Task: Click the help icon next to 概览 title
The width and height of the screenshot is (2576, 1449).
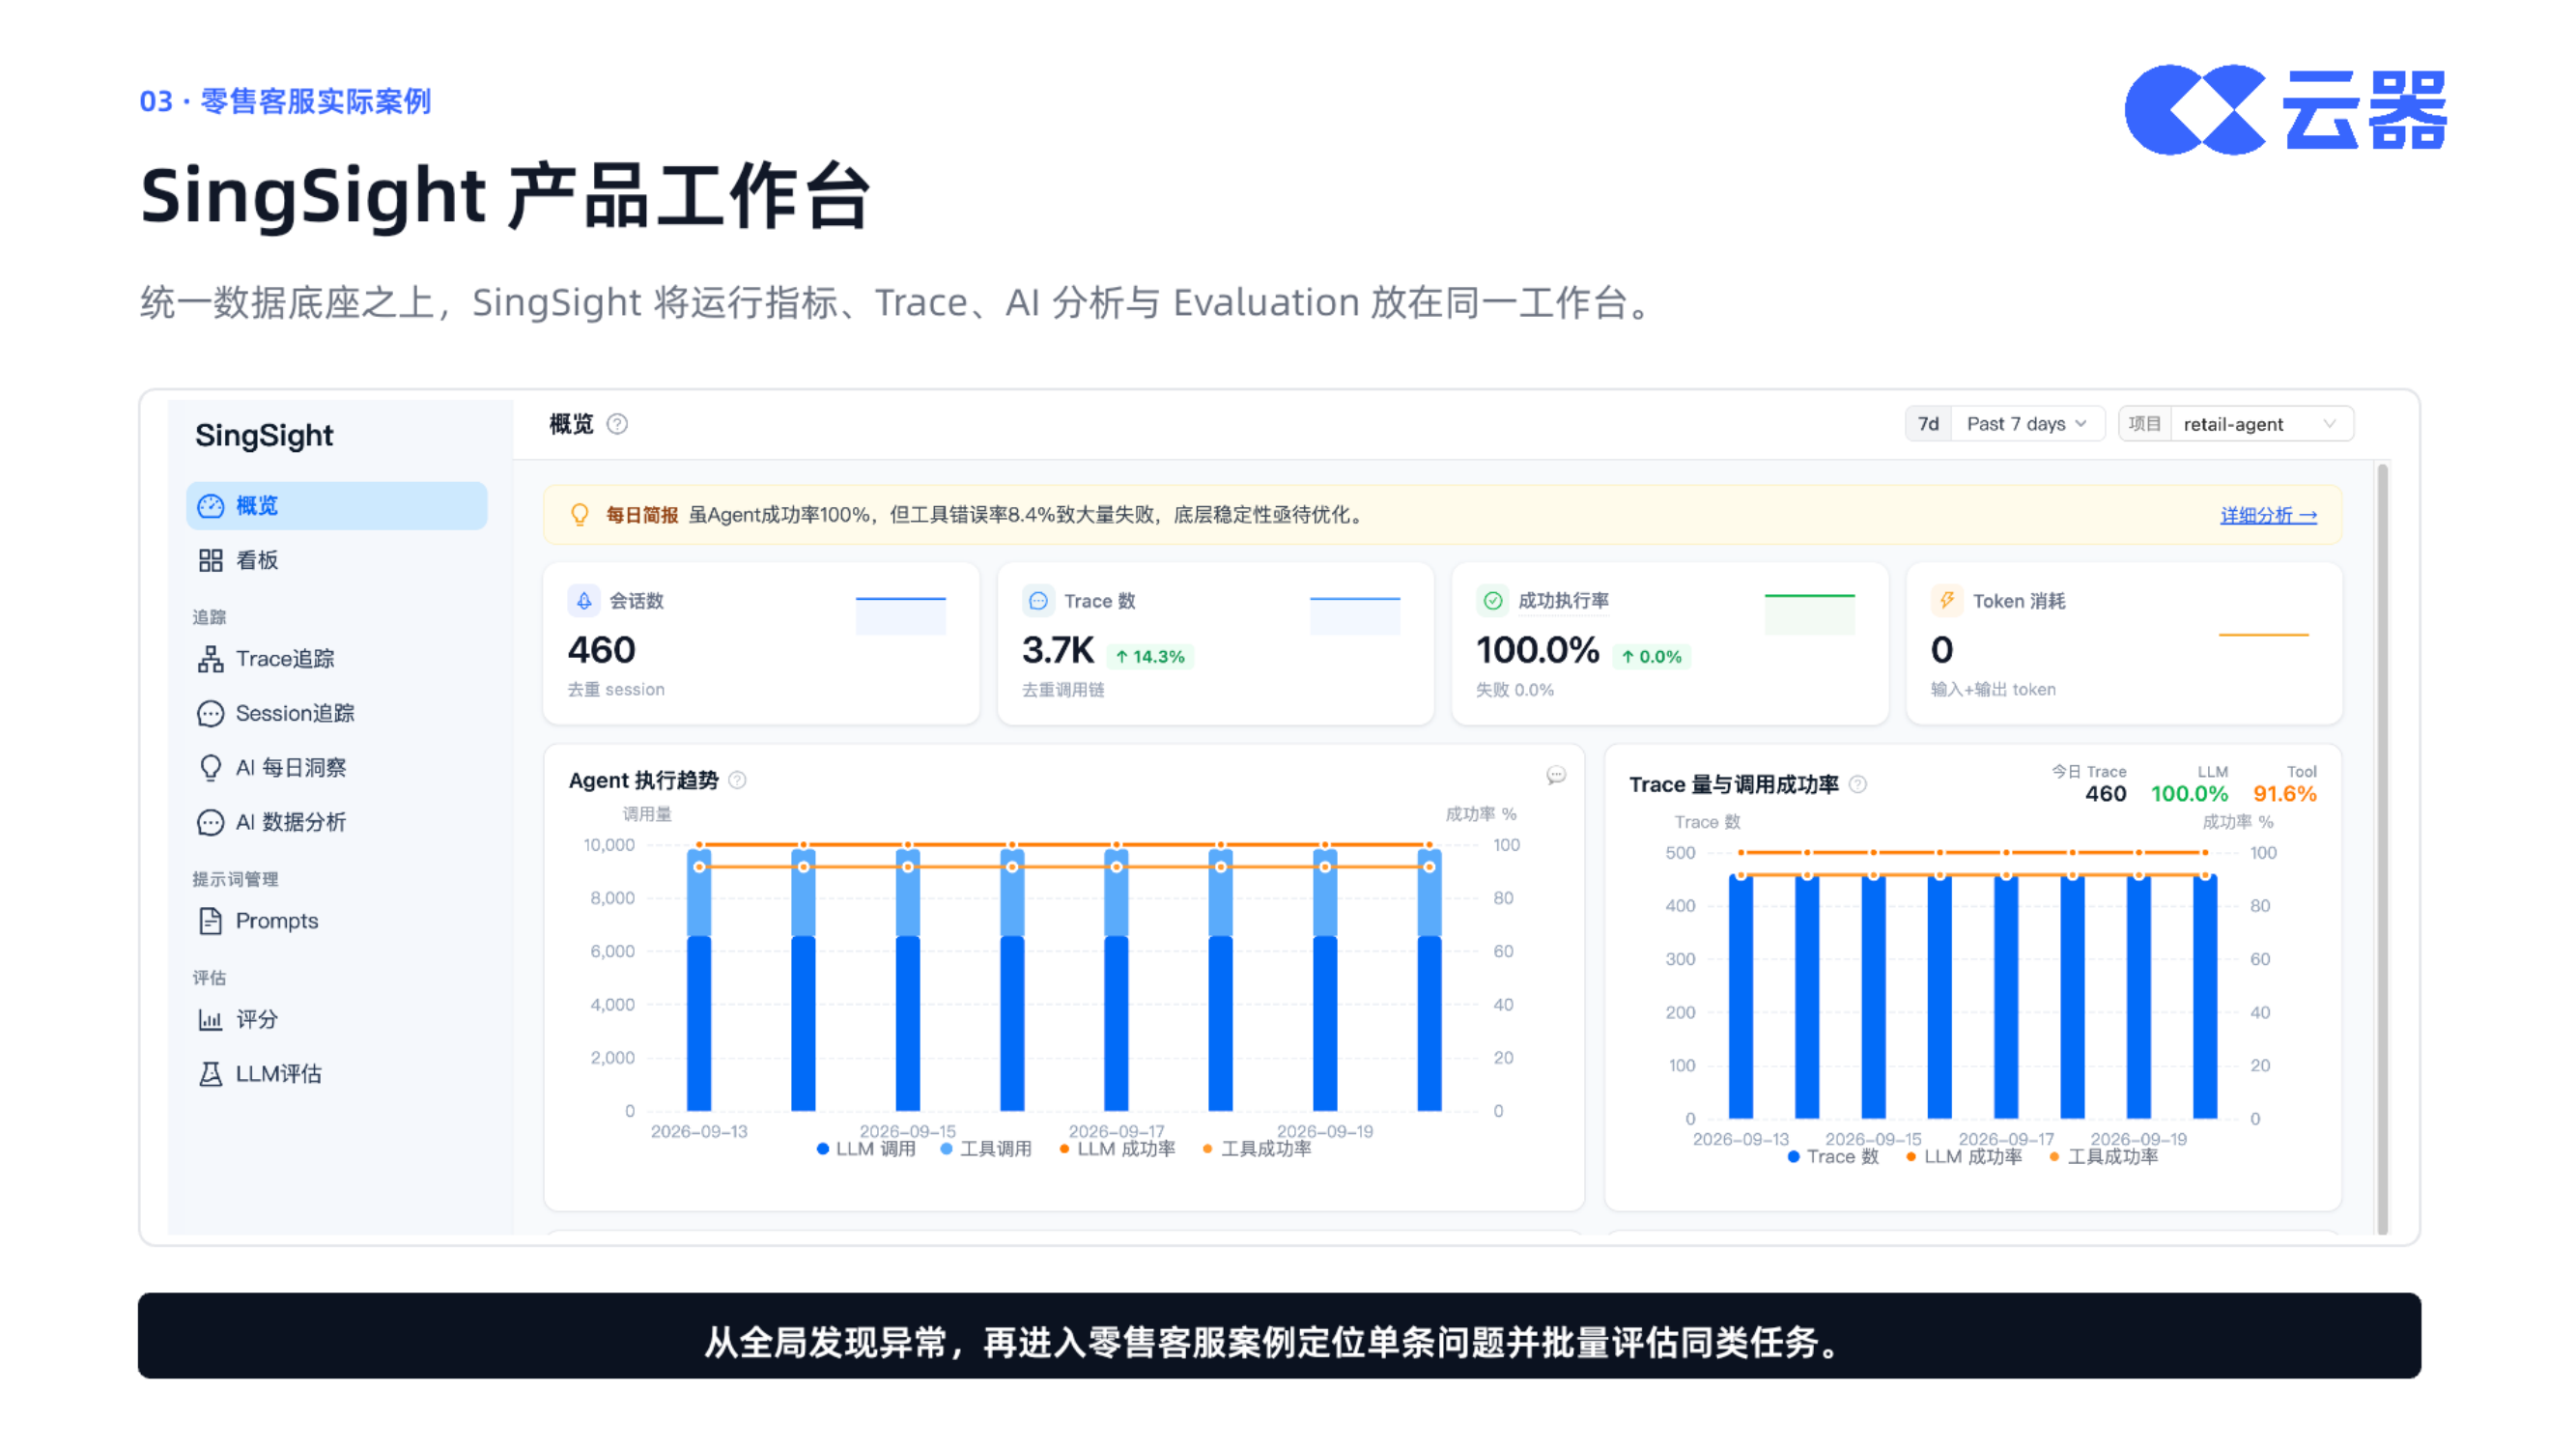Action: pos(618,424)
